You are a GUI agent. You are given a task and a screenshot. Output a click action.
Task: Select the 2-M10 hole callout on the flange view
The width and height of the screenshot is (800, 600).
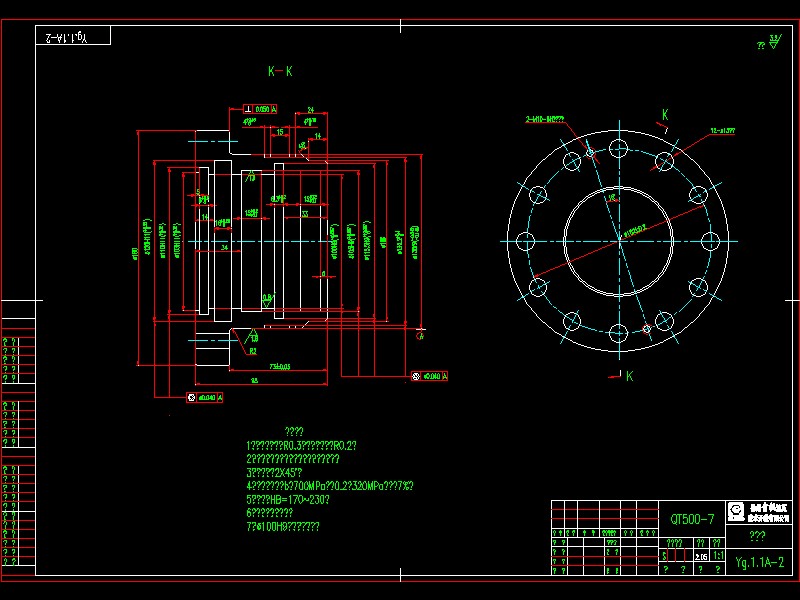pyautogui.click(x=545, y=116)
